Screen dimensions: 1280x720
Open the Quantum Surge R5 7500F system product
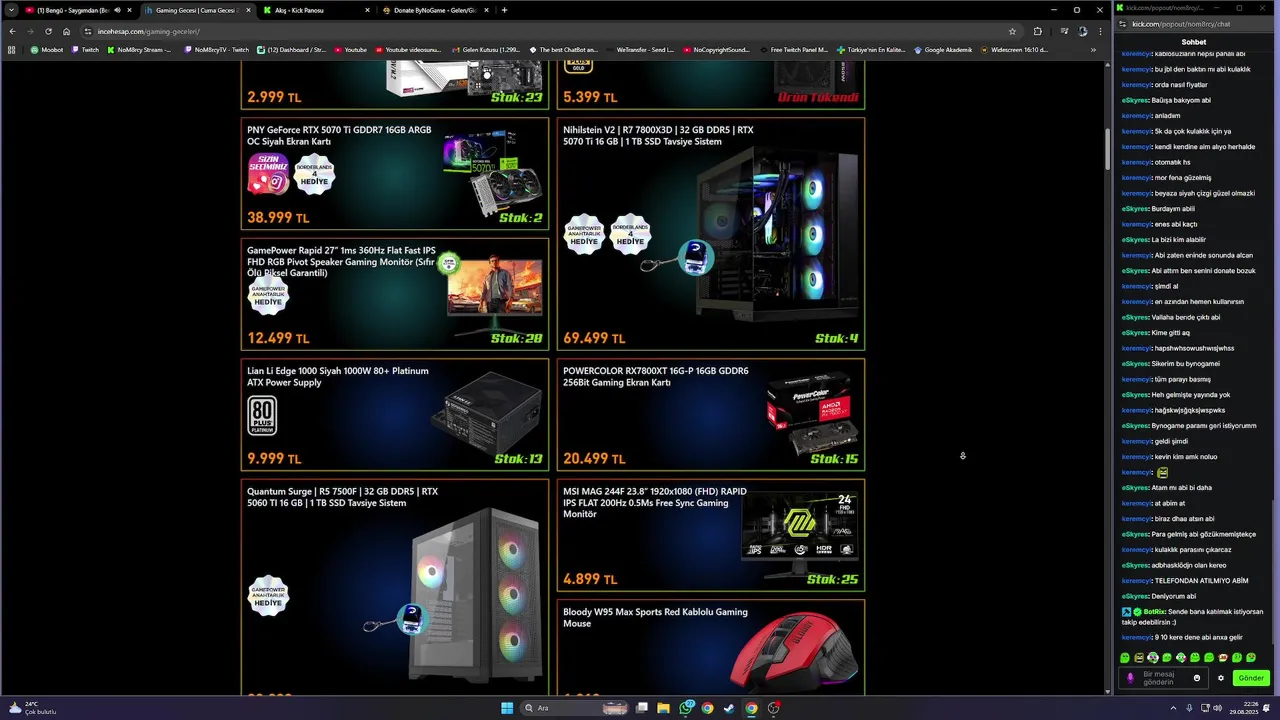(x=395, y=587)
